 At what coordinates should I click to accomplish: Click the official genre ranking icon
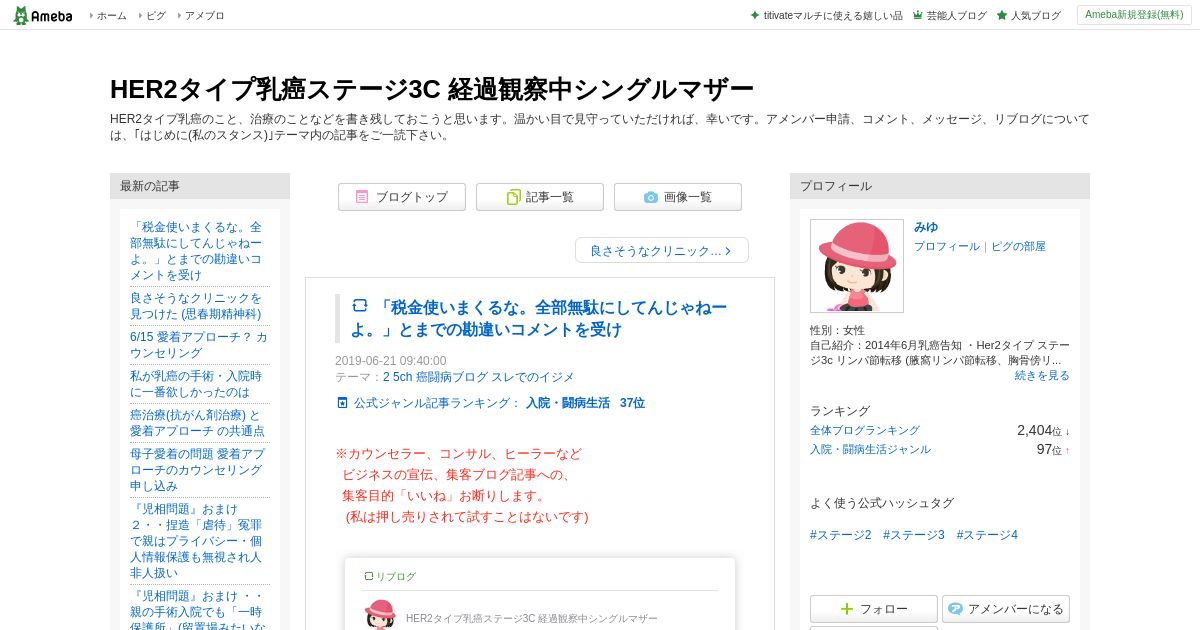pyautogui.click(x=342, y=403)
